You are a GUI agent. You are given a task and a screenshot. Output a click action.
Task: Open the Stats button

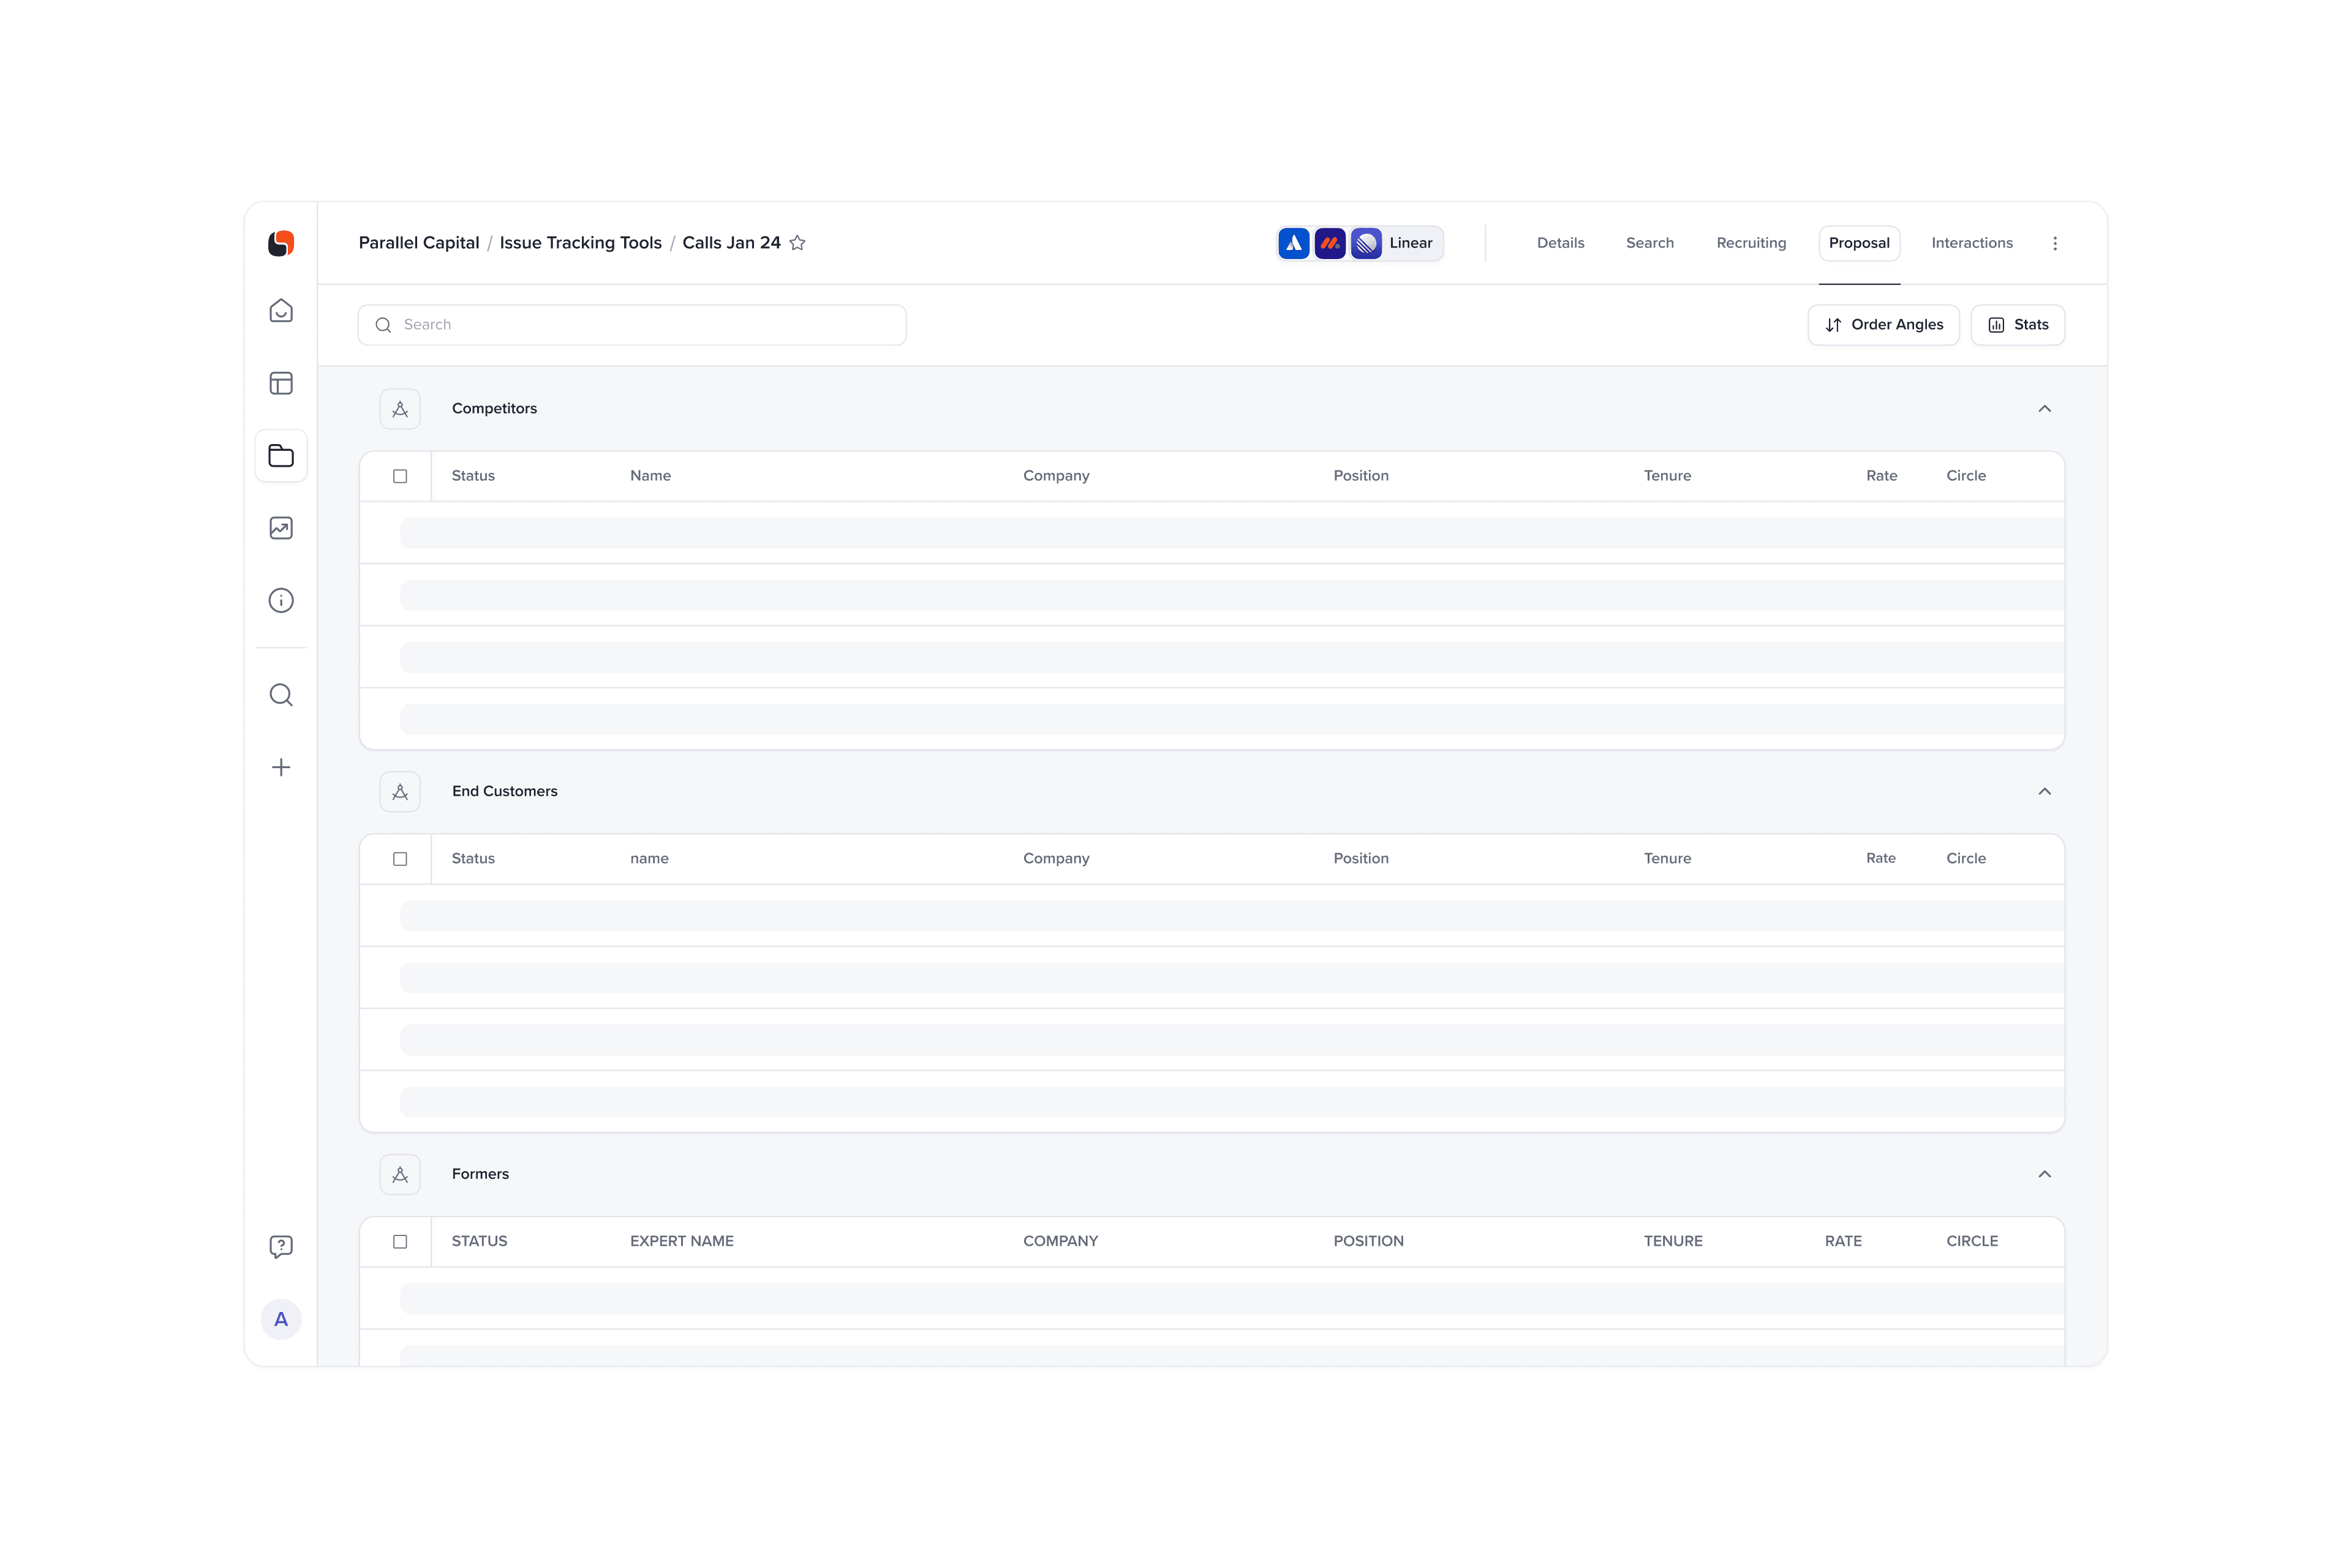2017,325
